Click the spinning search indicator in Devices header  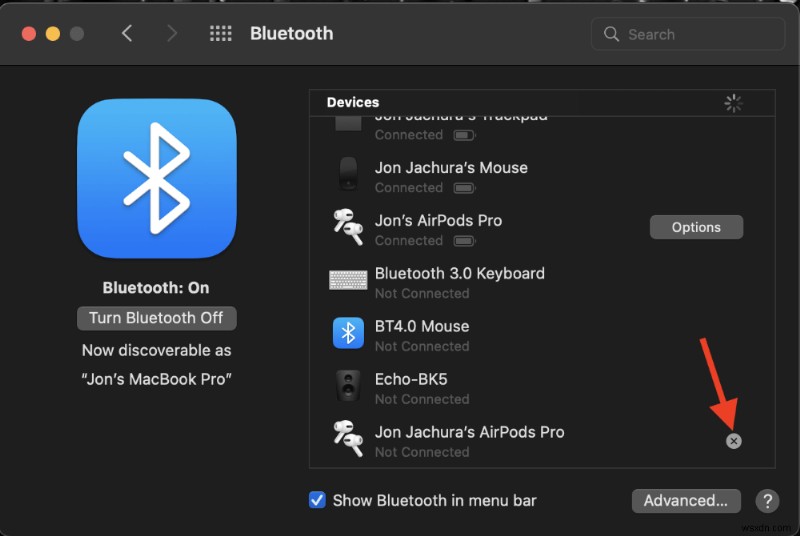[734, 103]
